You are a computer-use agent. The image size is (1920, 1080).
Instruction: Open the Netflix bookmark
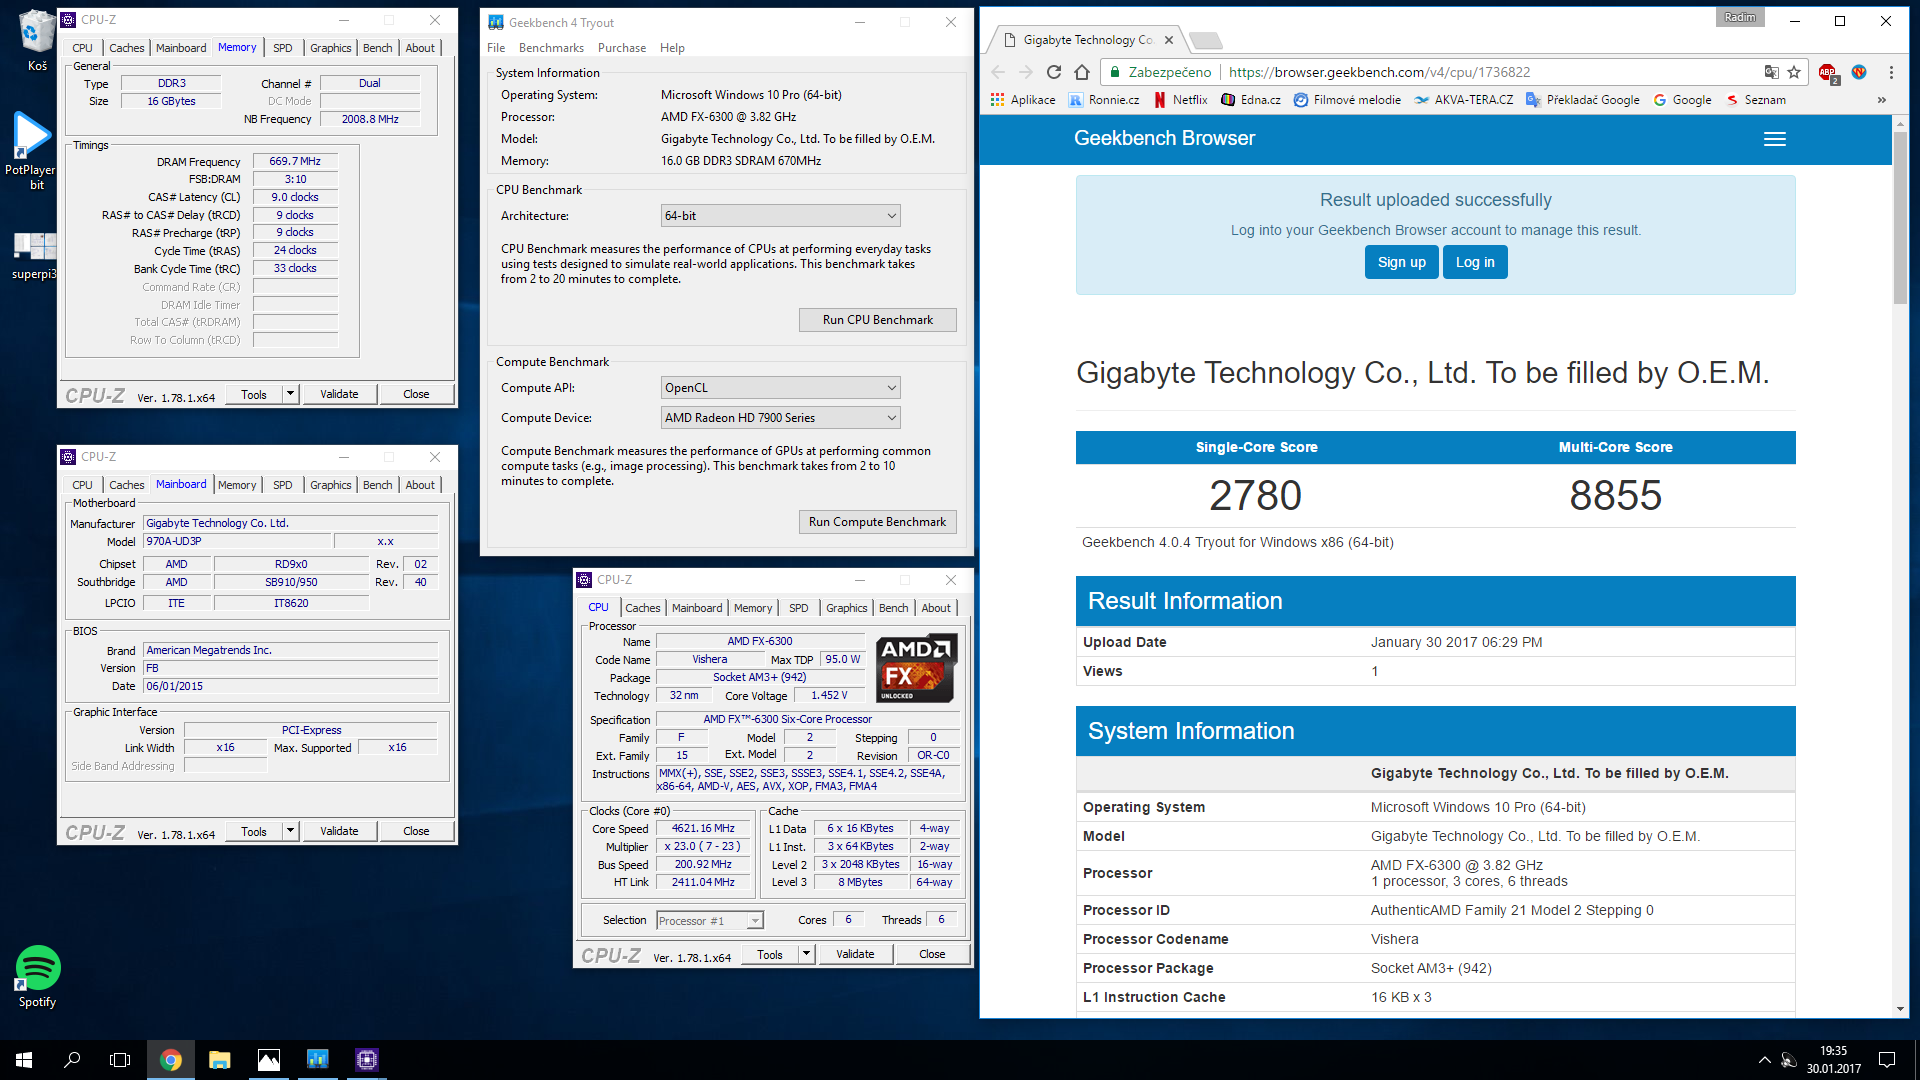click(1181, 100)
